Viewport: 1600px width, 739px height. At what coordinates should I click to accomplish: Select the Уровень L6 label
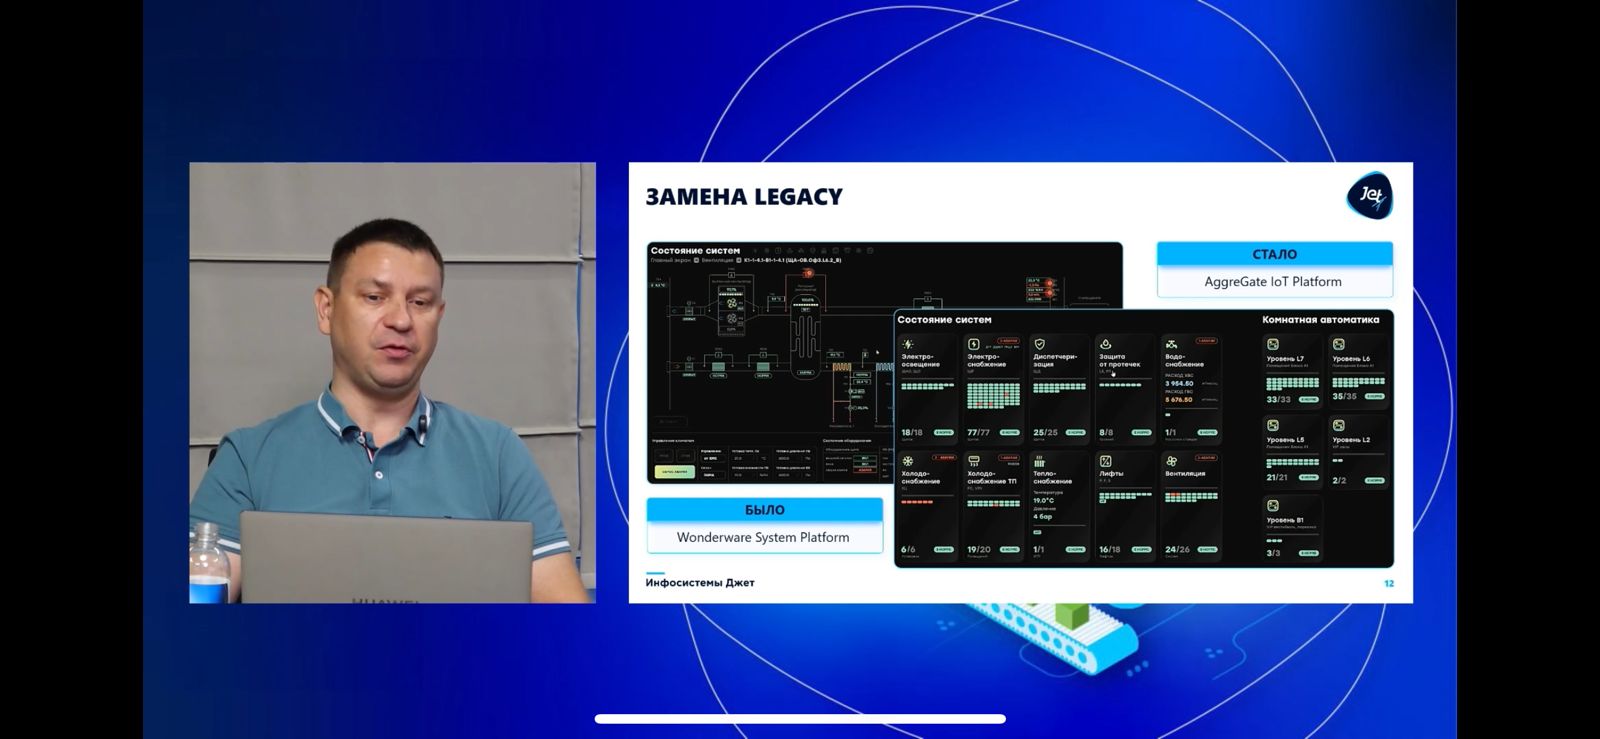pyautogui.click(x=1351, y=358)
